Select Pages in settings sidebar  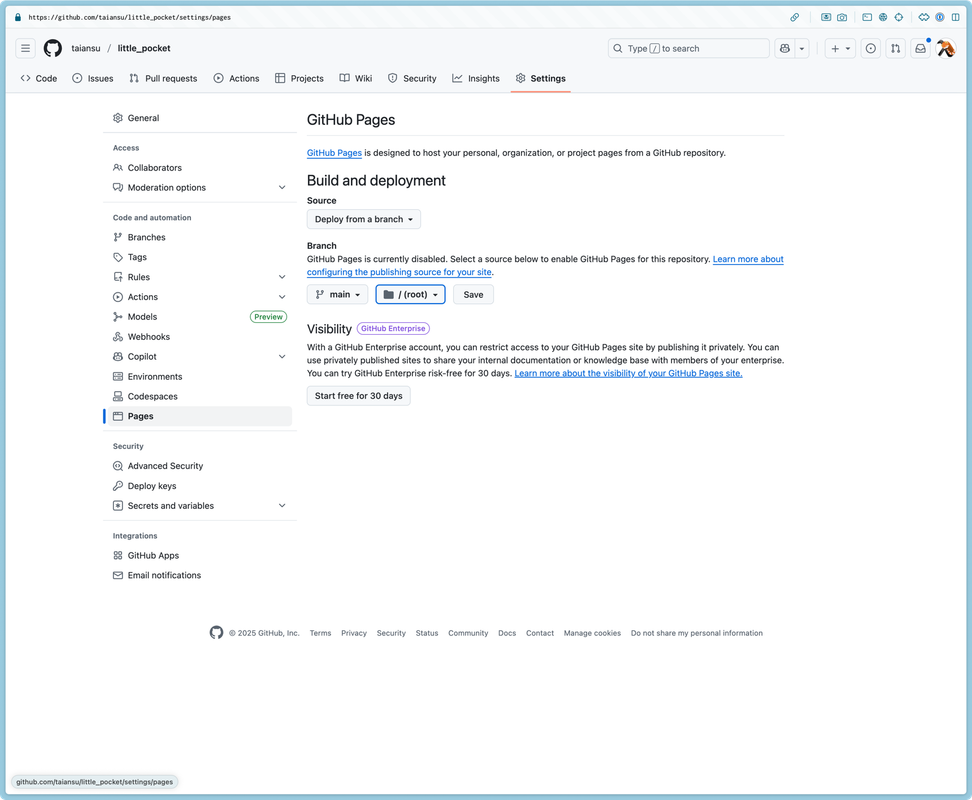click(198, 416)
